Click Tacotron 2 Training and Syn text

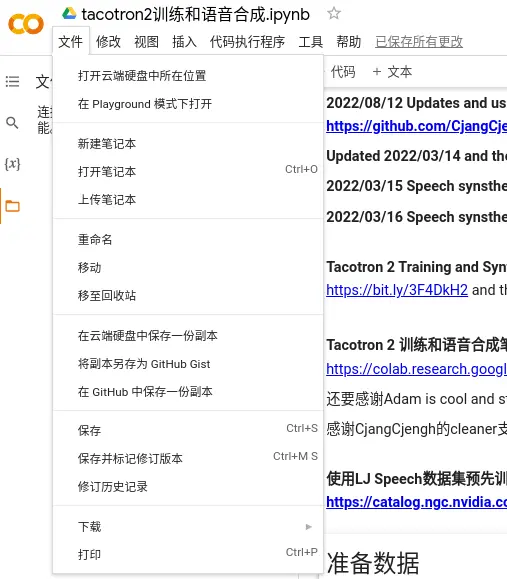tap(417, 267)
